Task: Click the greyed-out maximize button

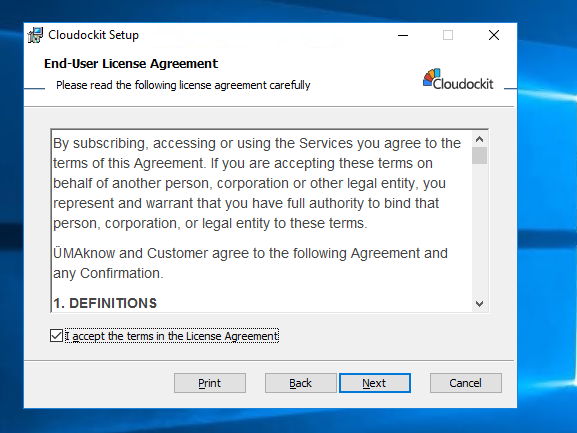Action: (x=447, y=35)
